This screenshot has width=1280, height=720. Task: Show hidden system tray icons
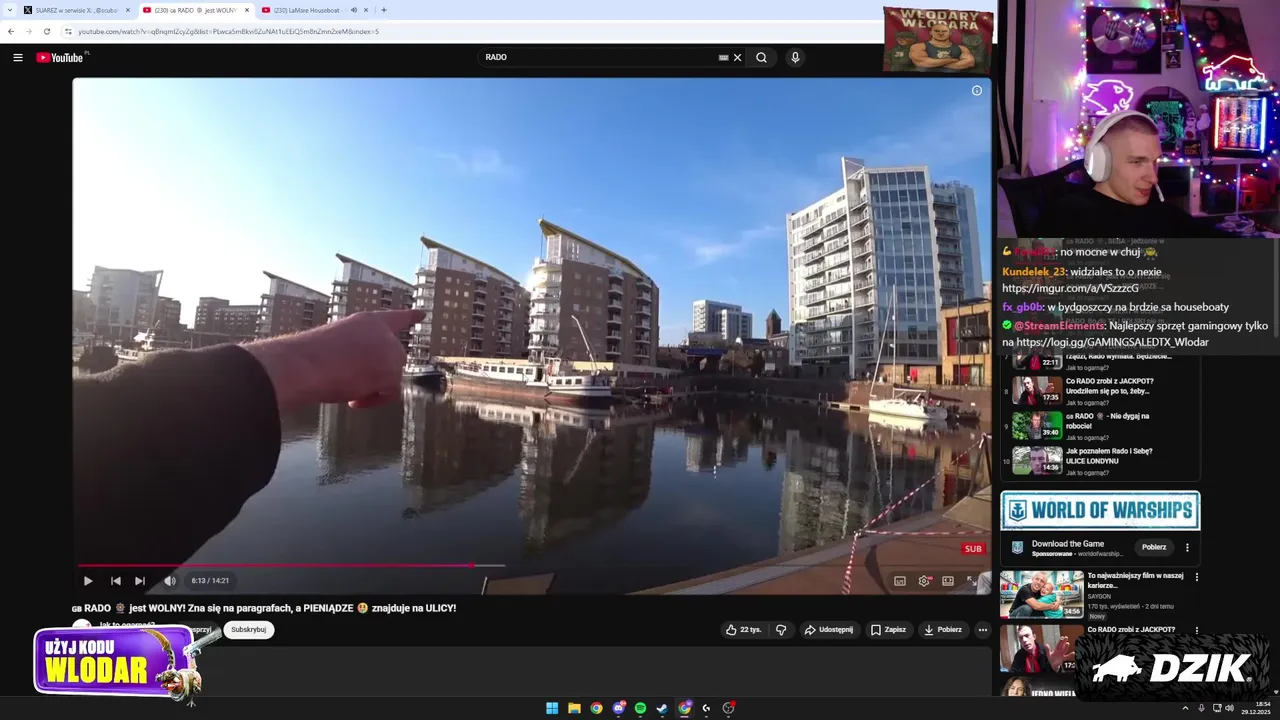pyautogui.click(x=1187, y=708)
